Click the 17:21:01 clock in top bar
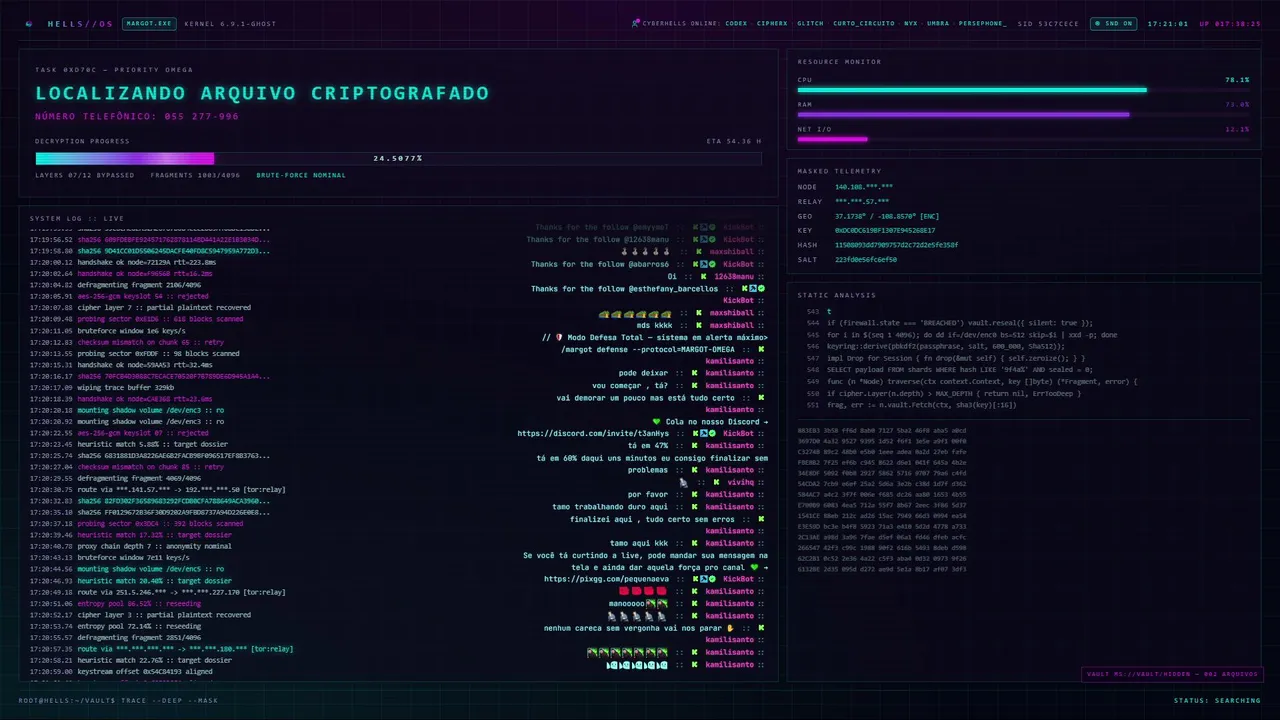This screenshot has width=1280, height=720. point(1168,23)
